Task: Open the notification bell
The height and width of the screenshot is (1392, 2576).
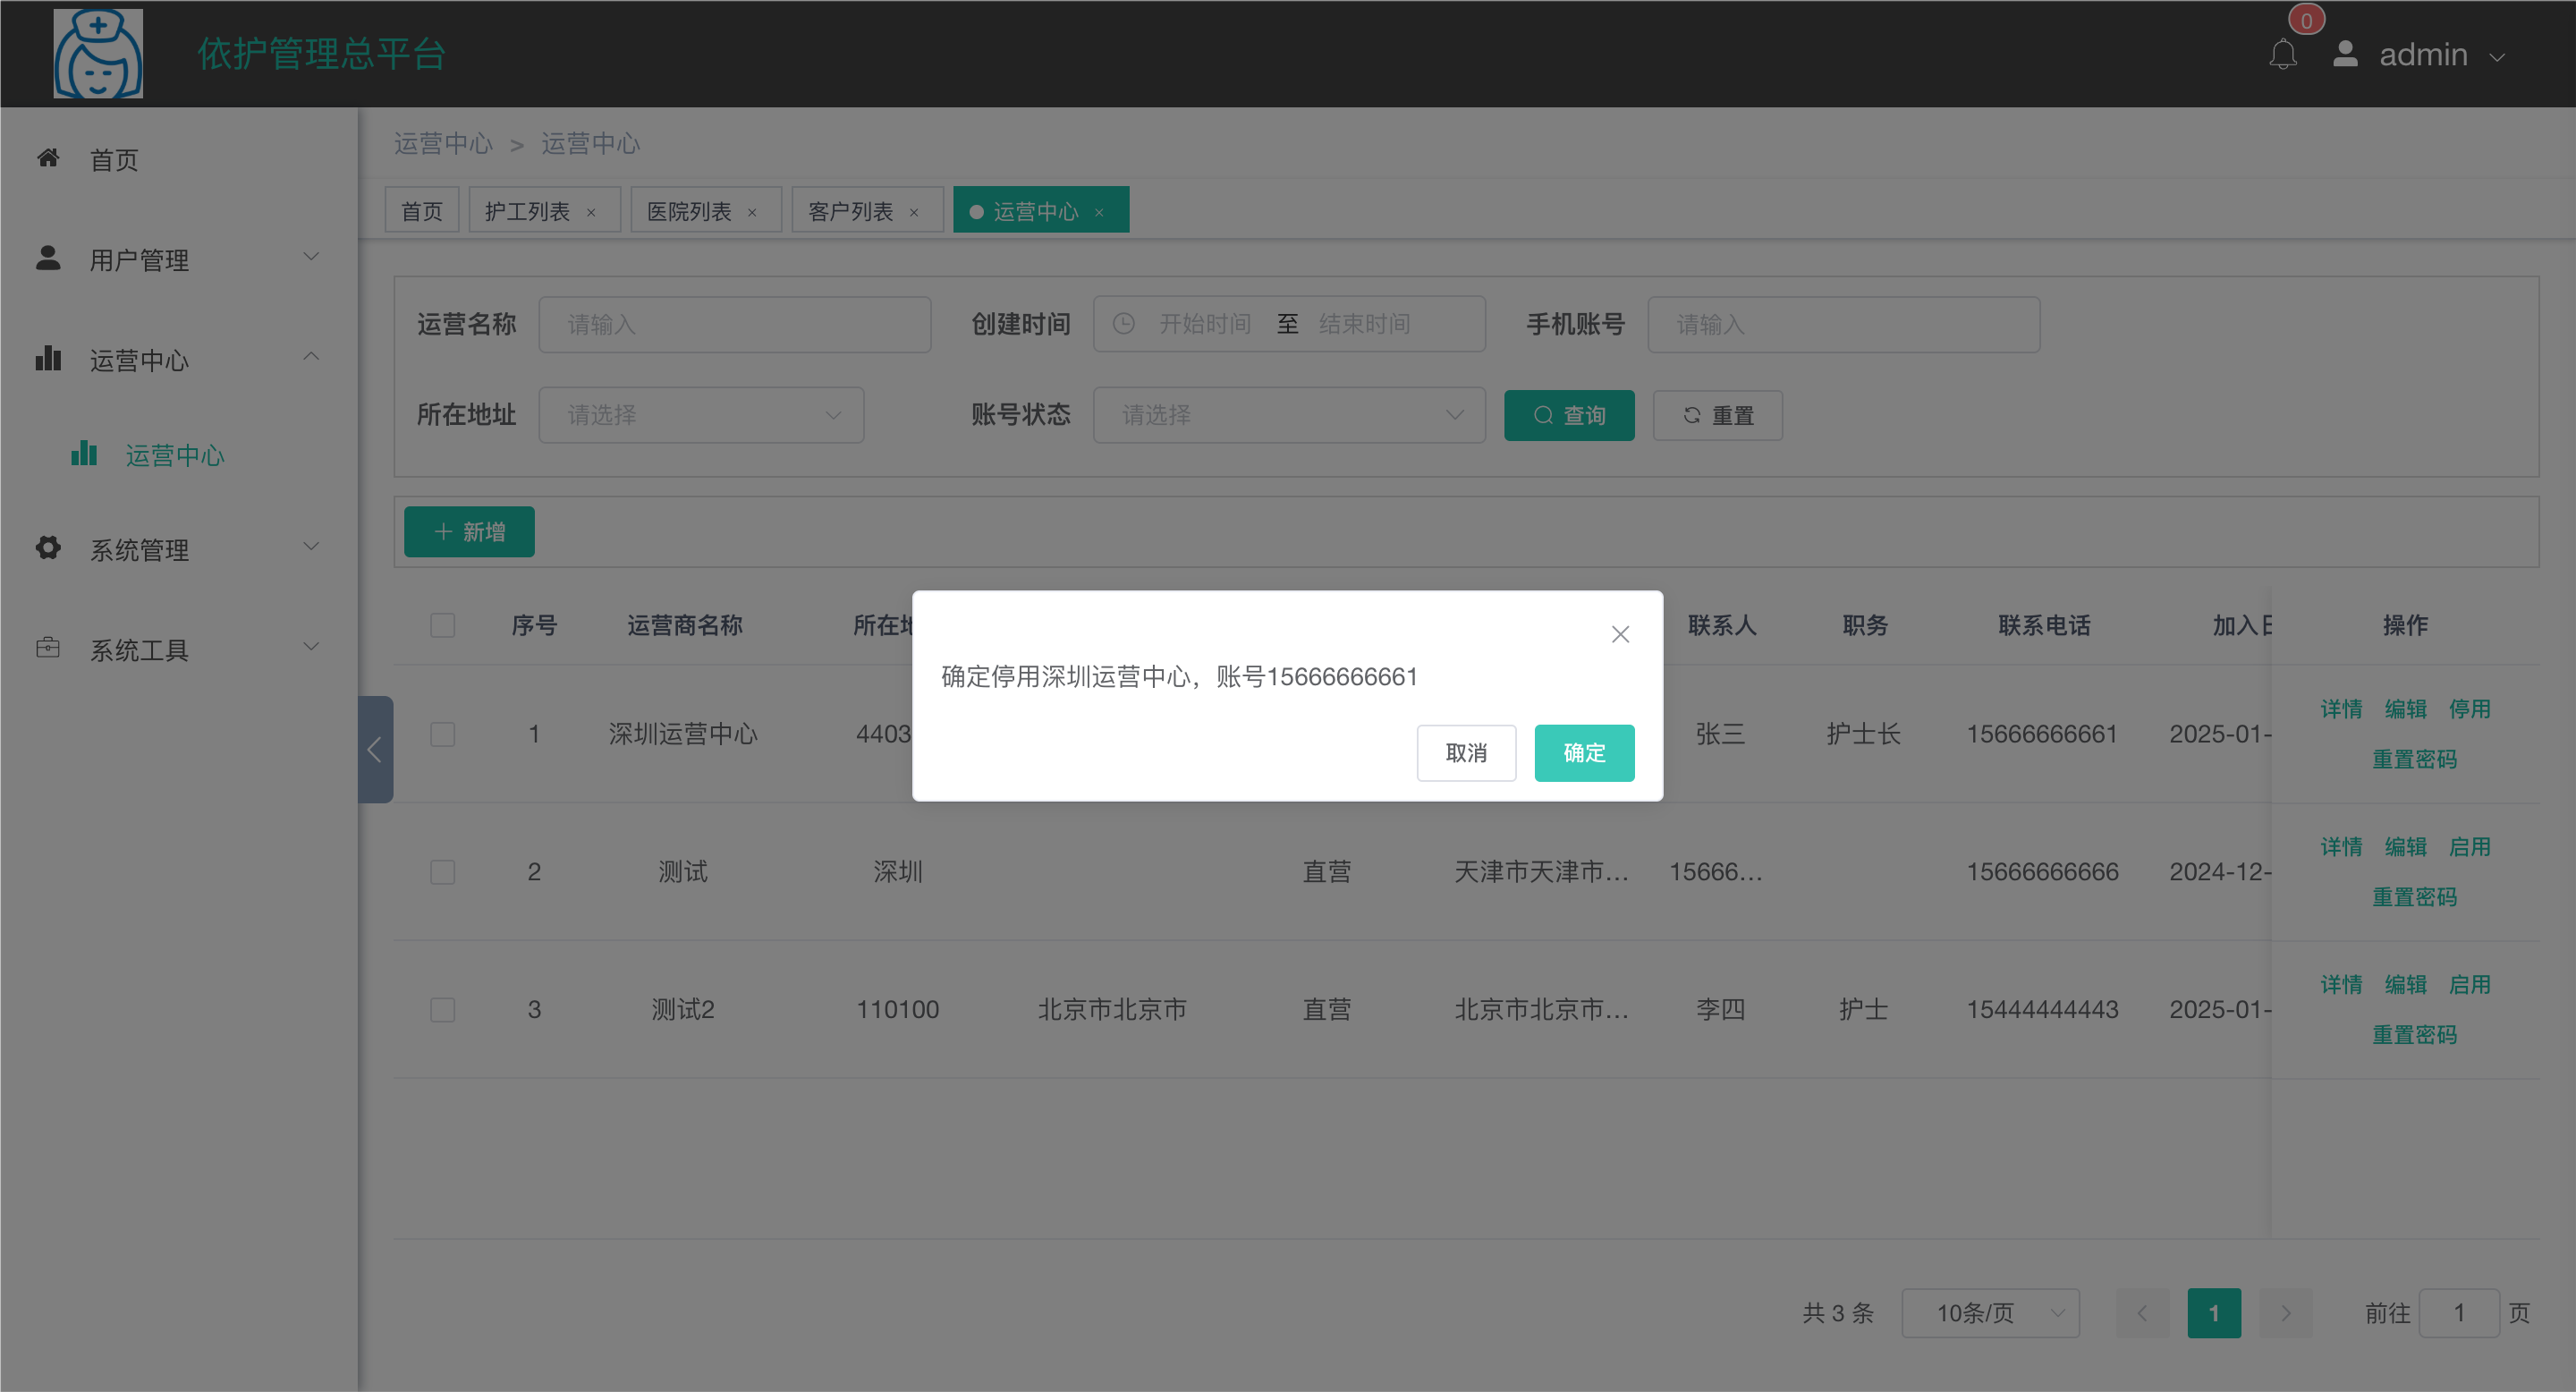Action: tap(2283, 54)
